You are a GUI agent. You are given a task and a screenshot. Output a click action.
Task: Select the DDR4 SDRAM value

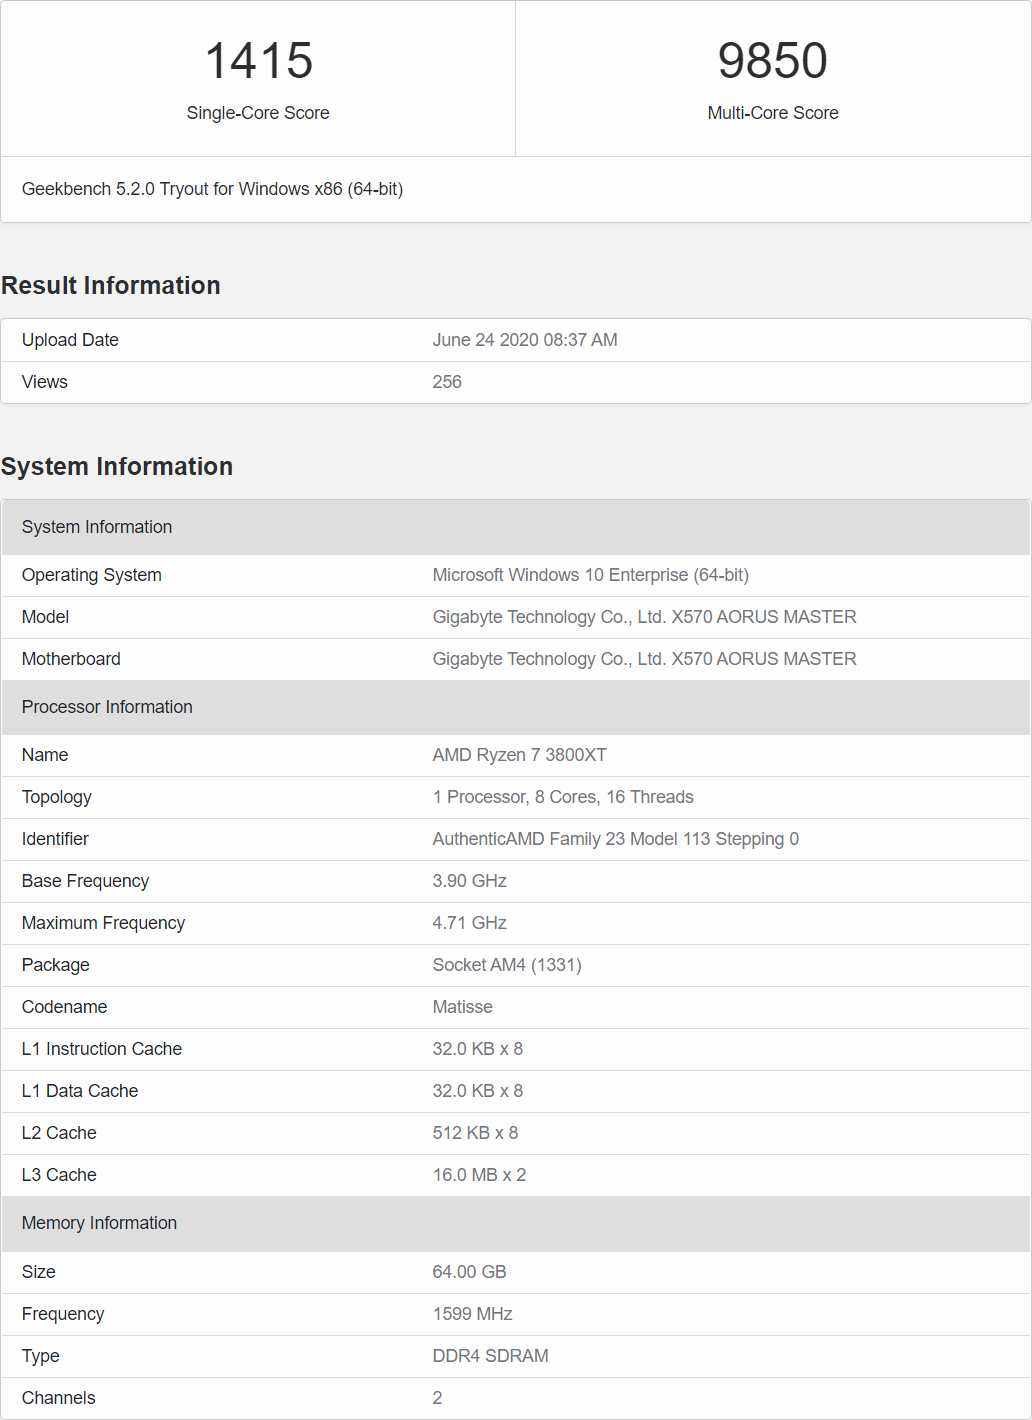[x=490, y=1356]
